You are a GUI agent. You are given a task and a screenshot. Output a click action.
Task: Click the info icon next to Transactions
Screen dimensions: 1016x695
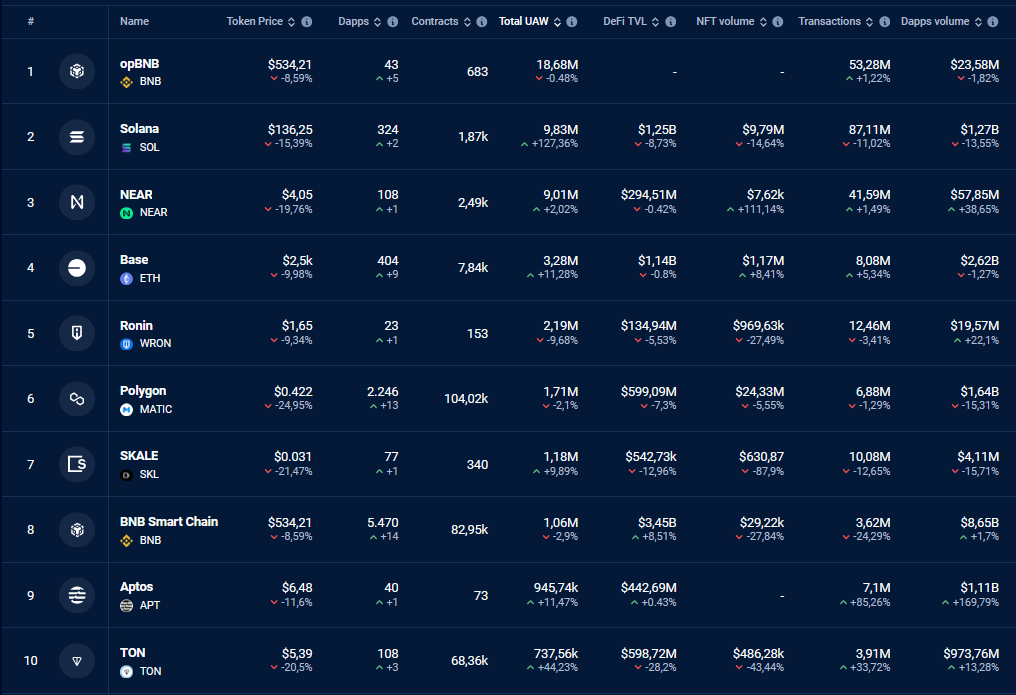click(x=884, y=21)
